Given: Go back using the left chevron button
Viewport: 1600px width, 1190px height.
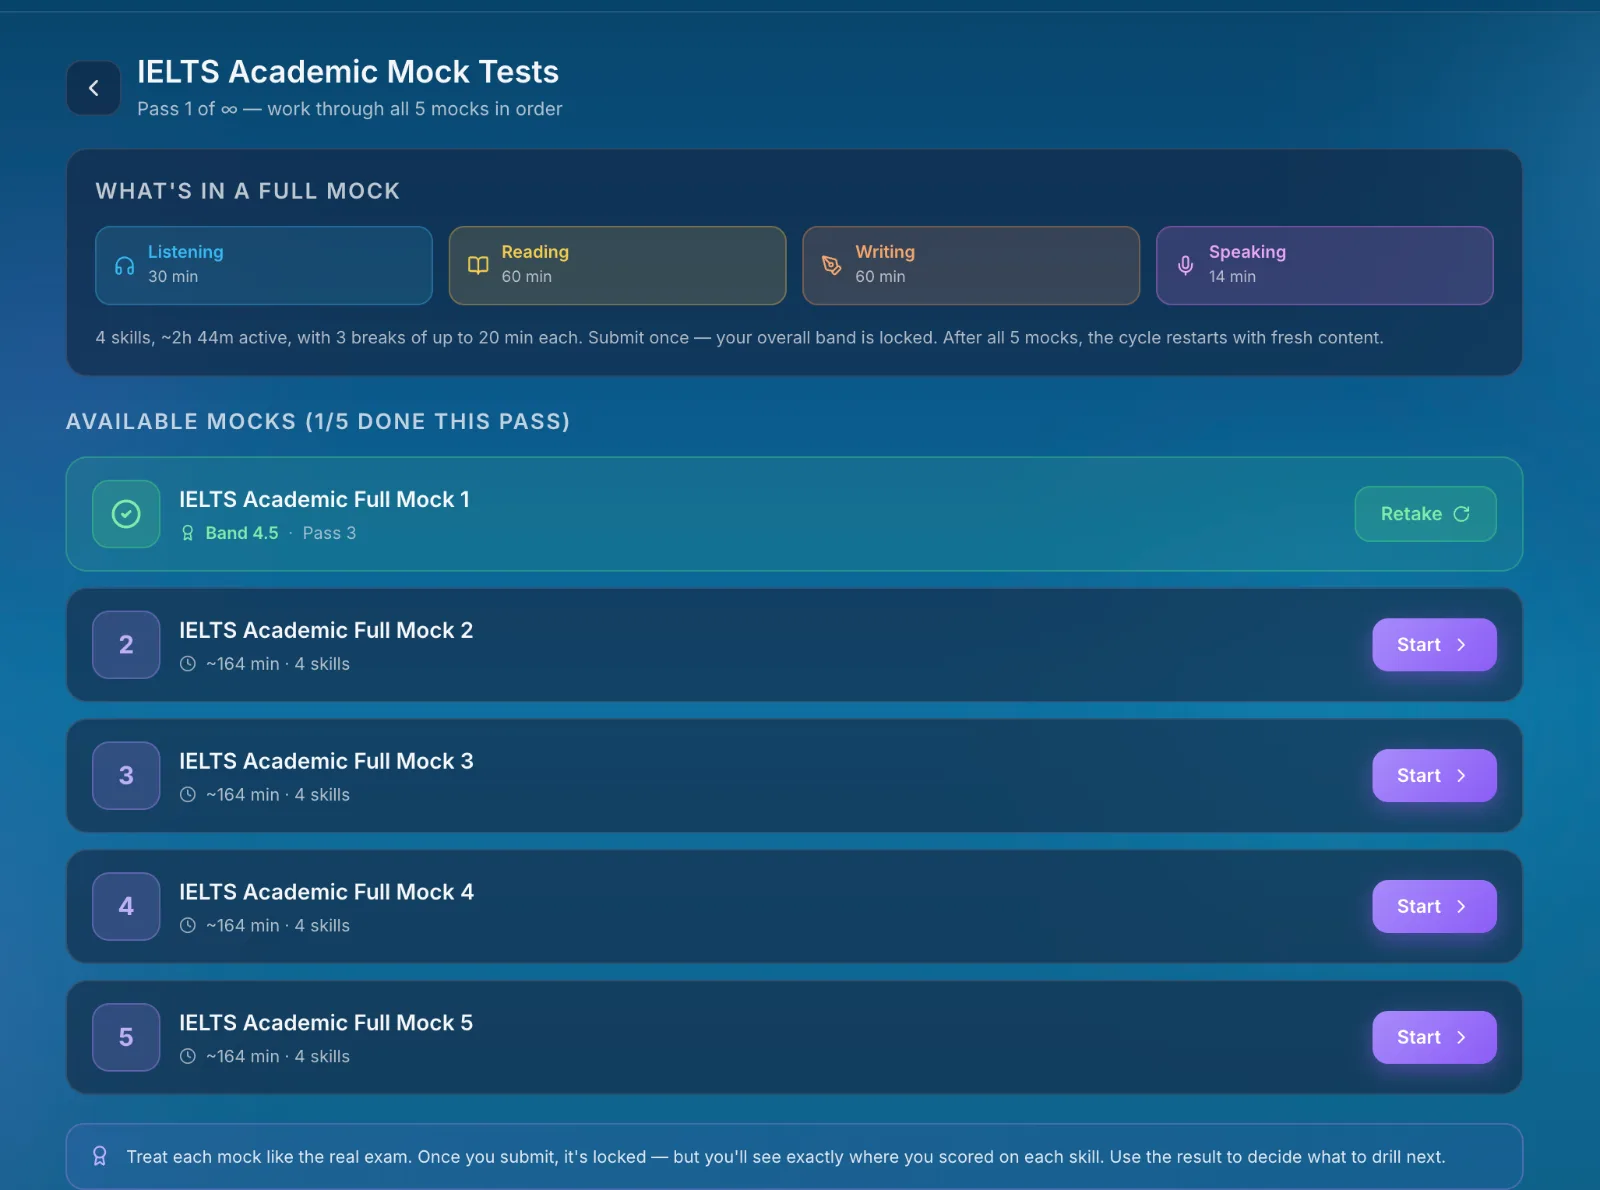Looking at the screenshot, I should 93,88.
